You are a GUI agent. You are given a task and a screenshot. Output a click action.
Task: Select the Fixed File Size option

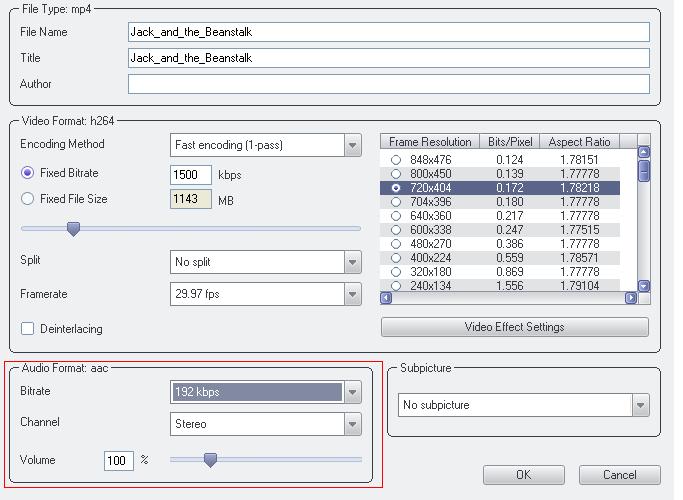click(x=28, y=200)
